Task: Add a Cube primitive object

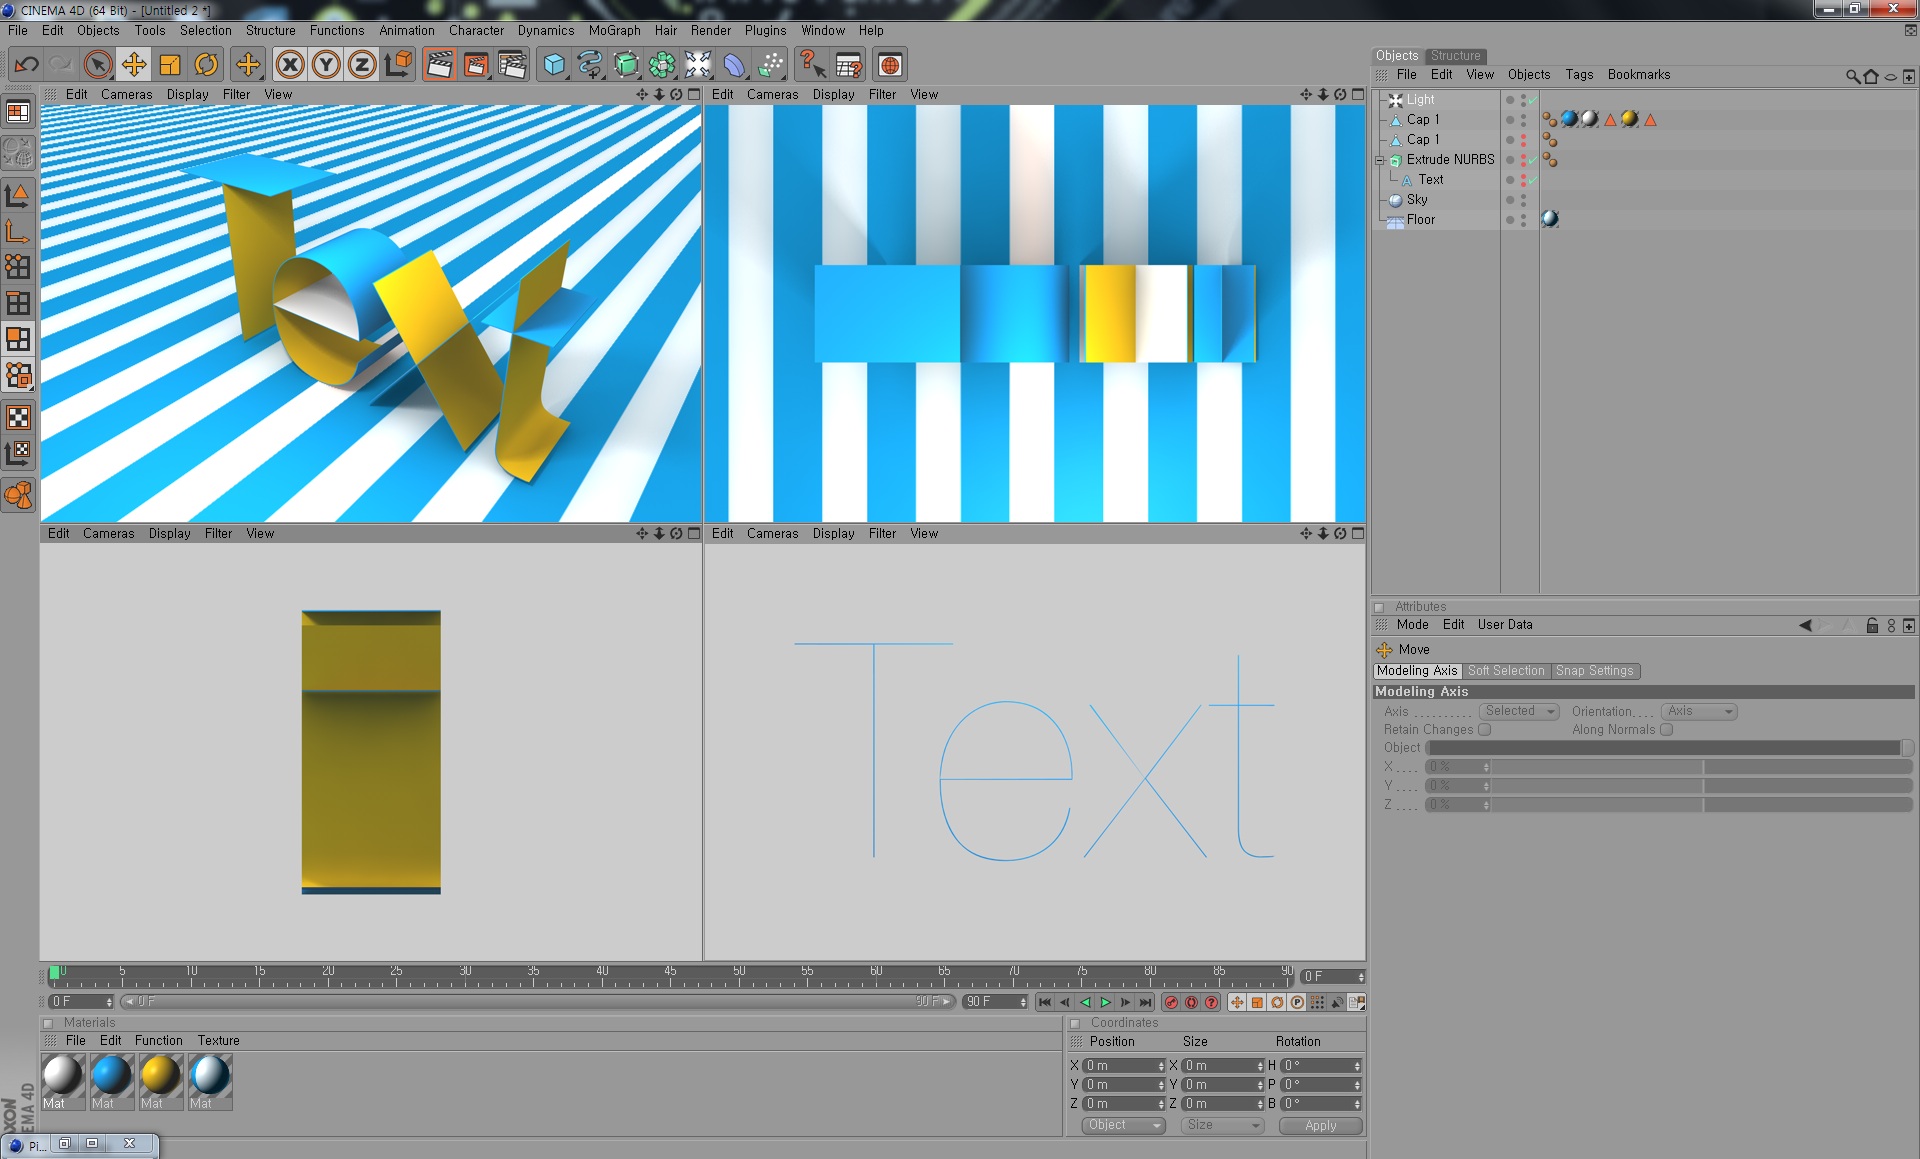Action: (x=553, y=65)
